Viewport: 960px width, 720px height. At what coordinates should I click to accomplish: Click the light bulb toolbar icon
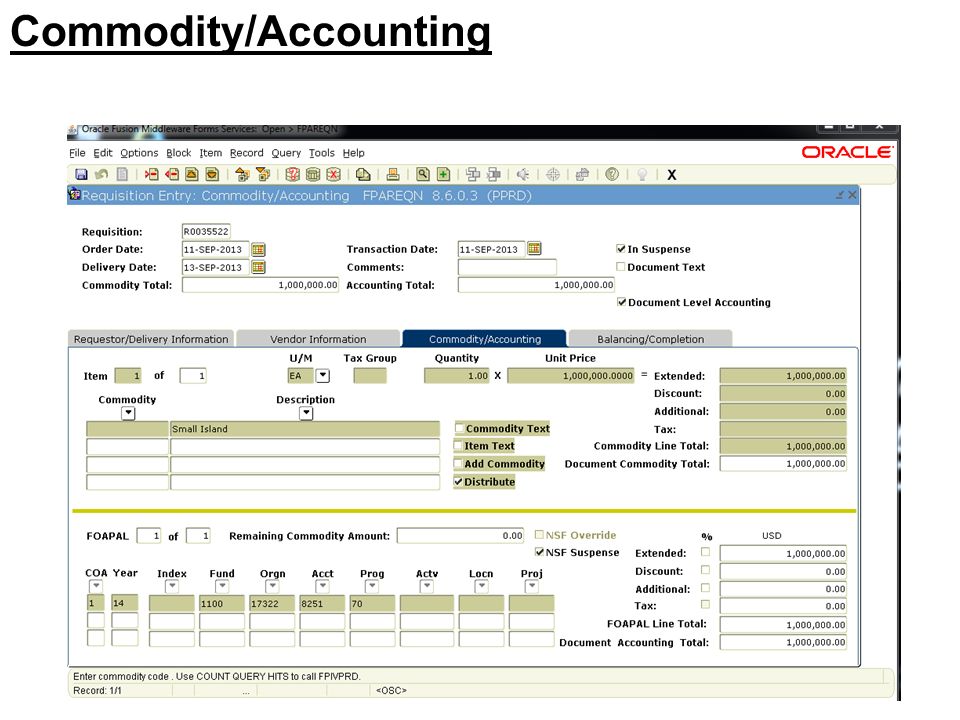coord(642,174)
